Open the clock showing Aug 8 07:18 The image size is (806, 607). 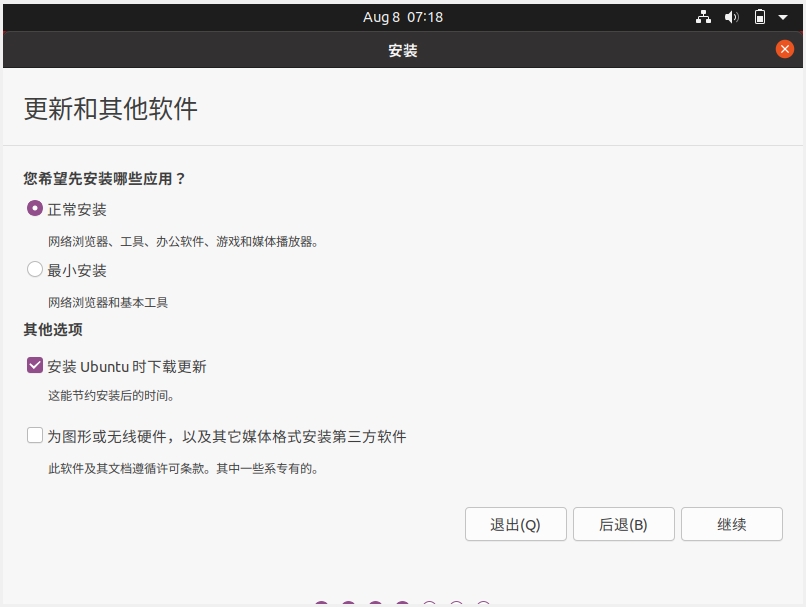pyautogui.click(x=402, y=17)
